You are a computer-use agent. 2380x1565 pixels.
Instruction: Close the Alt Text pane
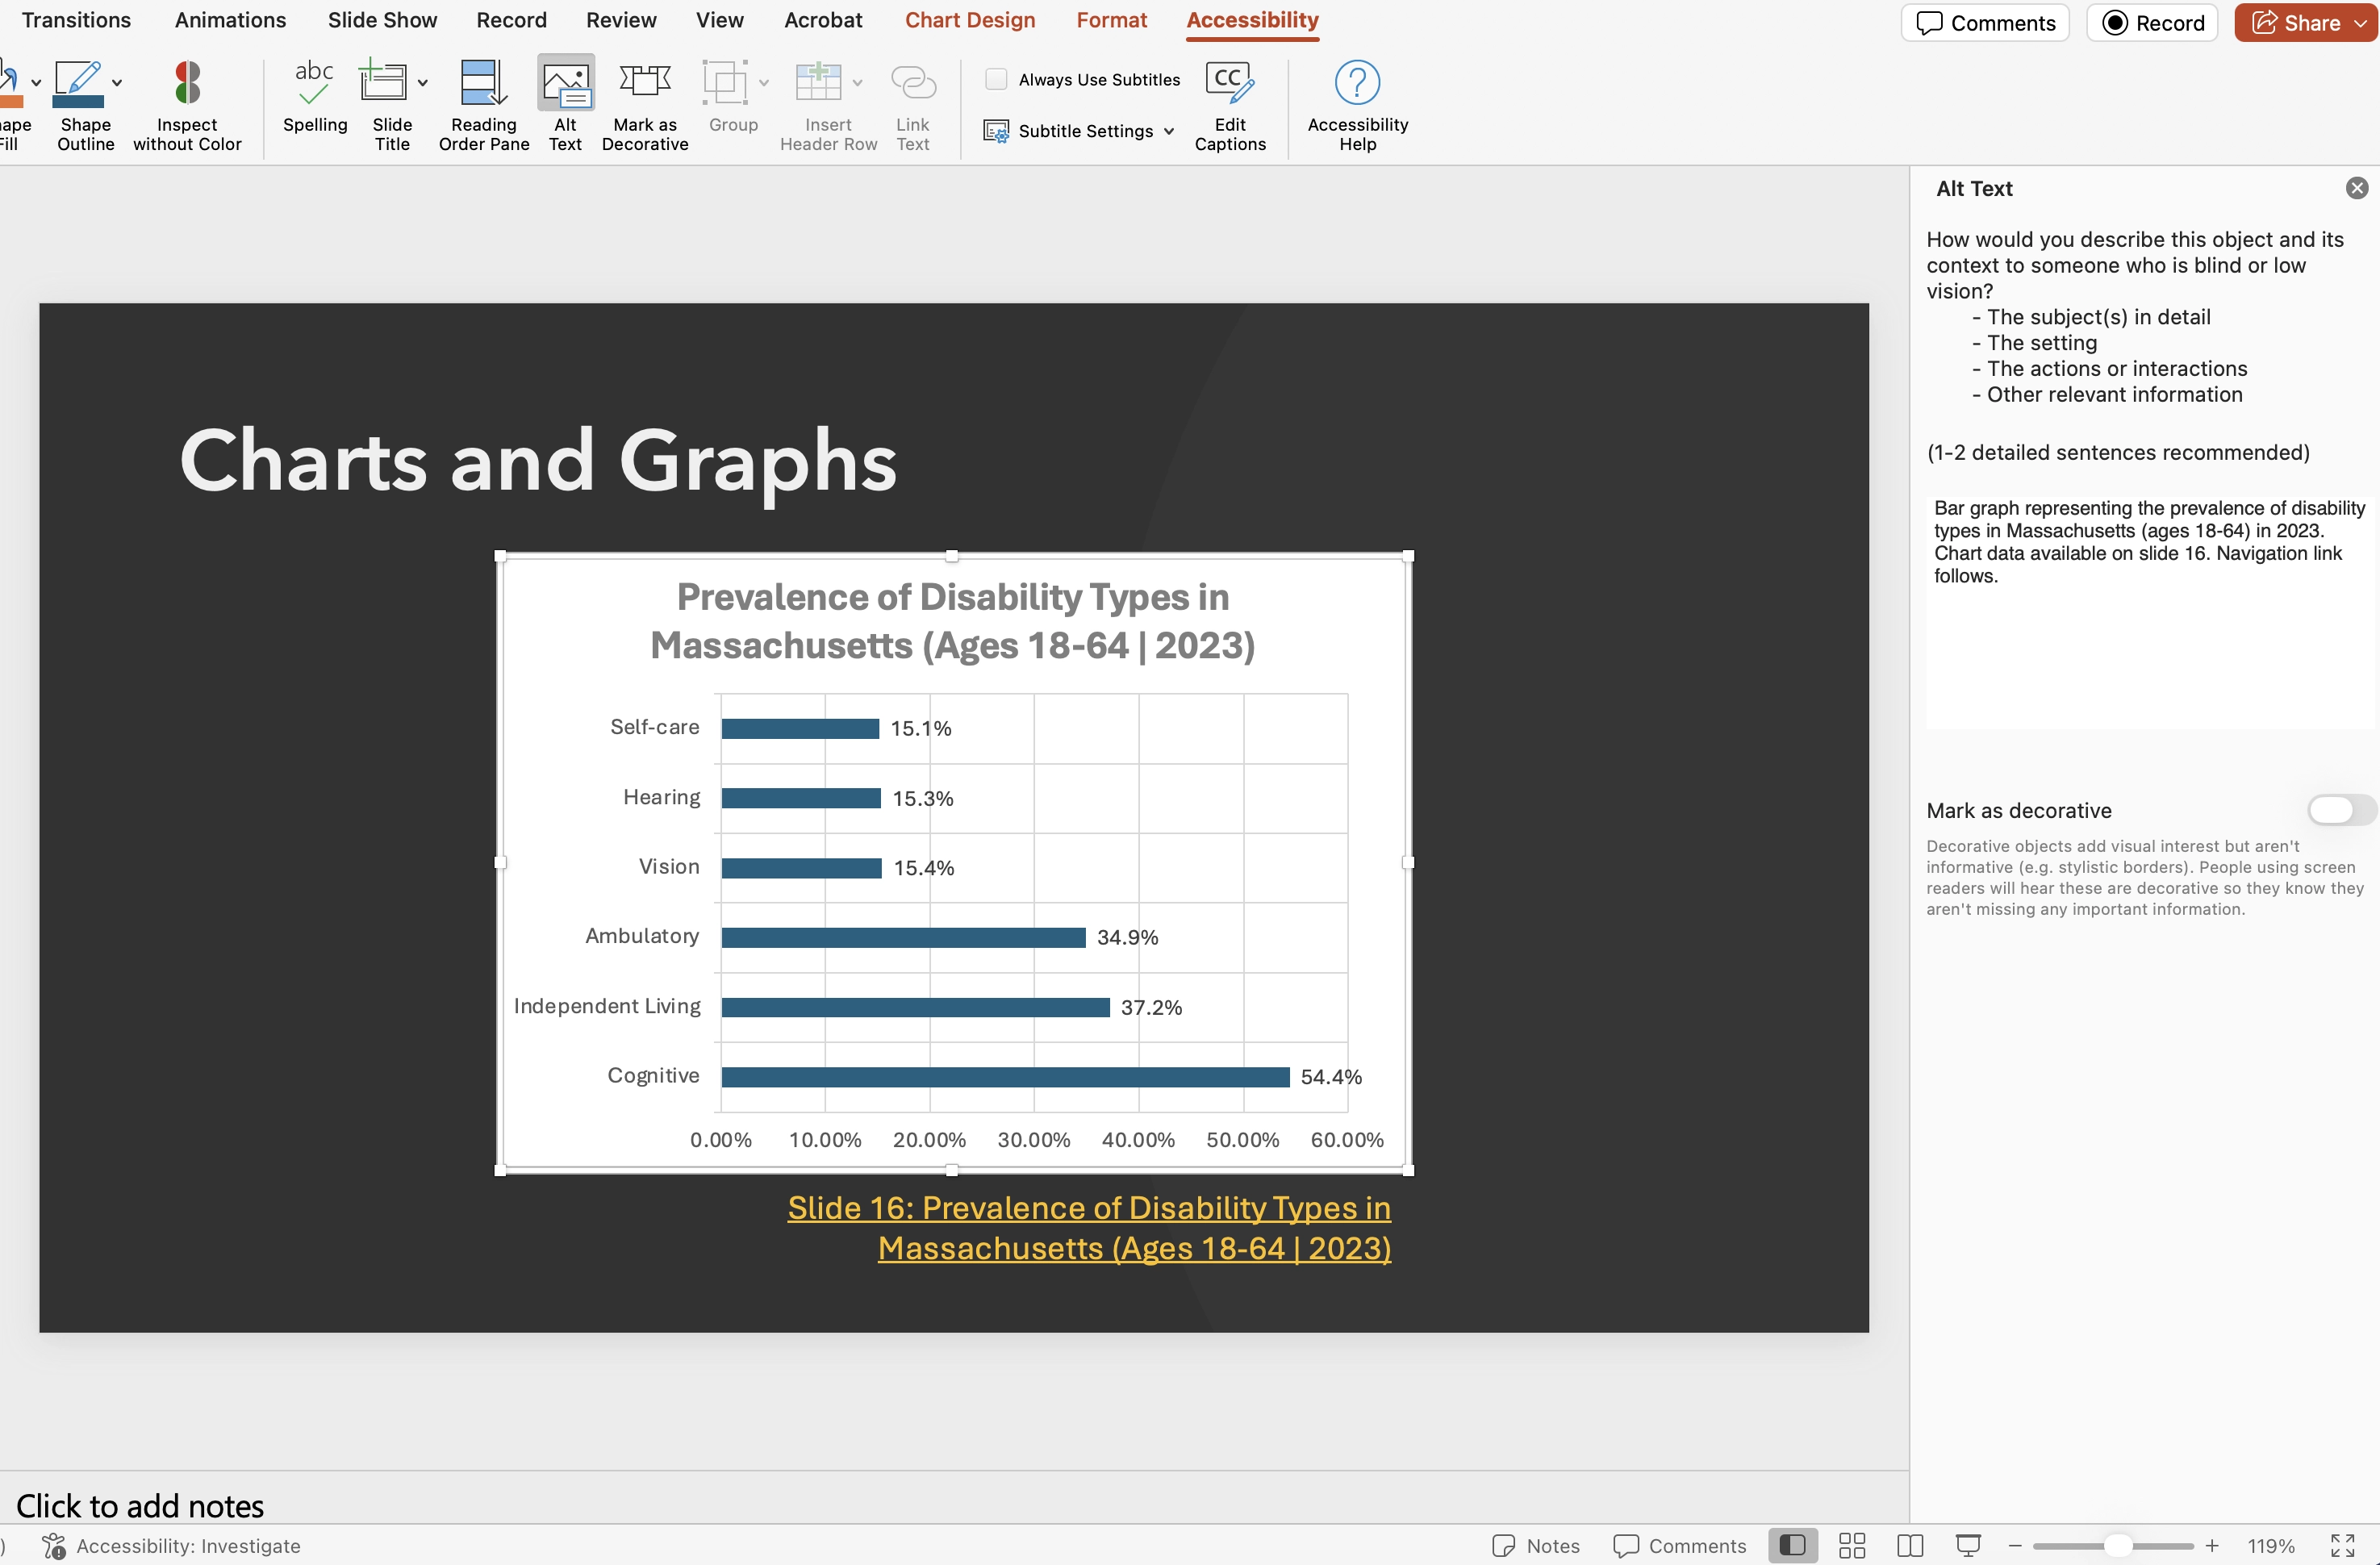(x=2357, y=188)
